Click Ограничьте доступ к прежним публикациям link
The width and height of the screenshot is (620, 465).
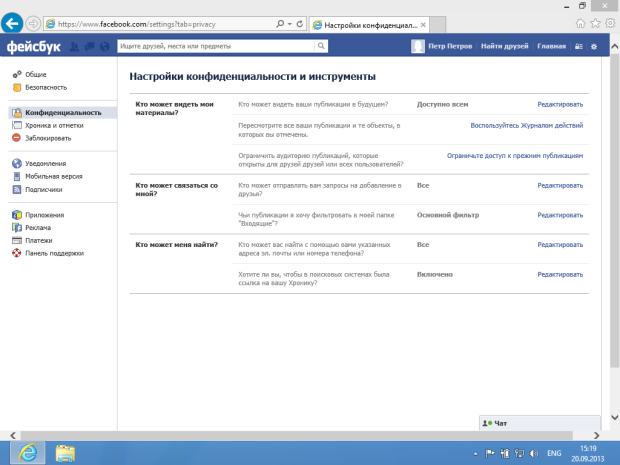pos(515,156)
